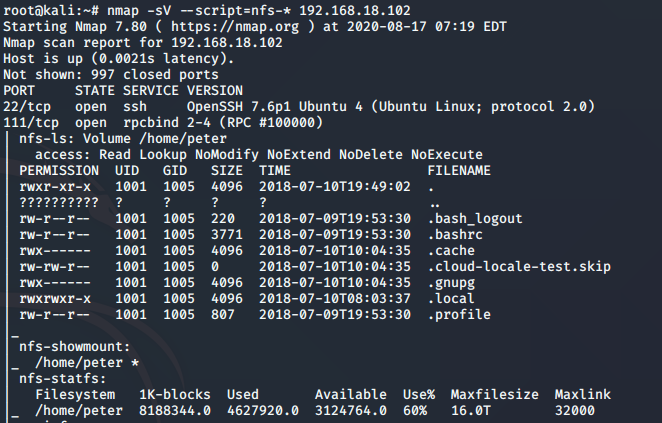The image size is (662, 423).
Task: Click the /home/peter * export line
Action: coord(87,363)
